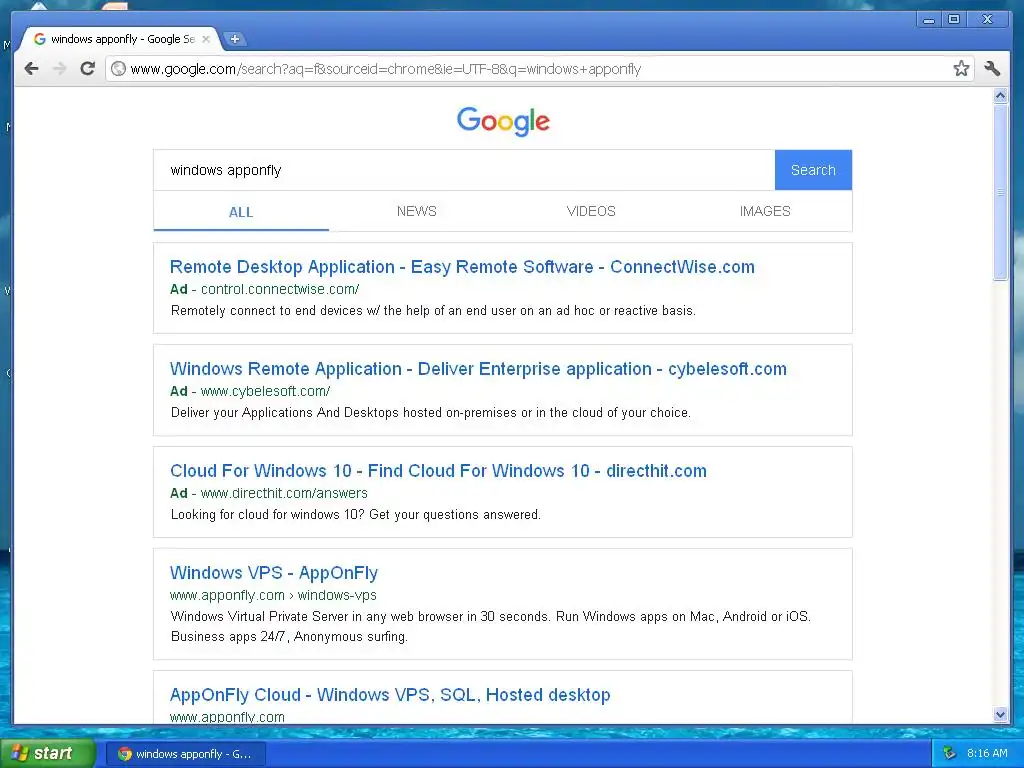Viewport: 1024px width, 768px height.
Task: Click the Remotely connect to end devices description
Action: 433,311
